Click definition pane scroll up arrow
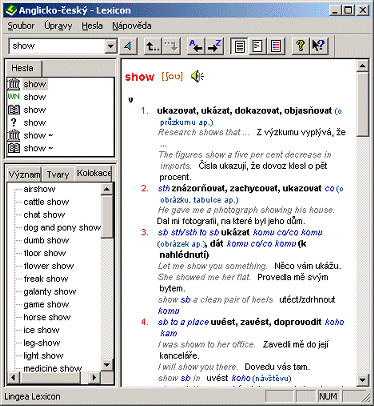This screenshot has width=374, height=406. (x=362, y=66)
